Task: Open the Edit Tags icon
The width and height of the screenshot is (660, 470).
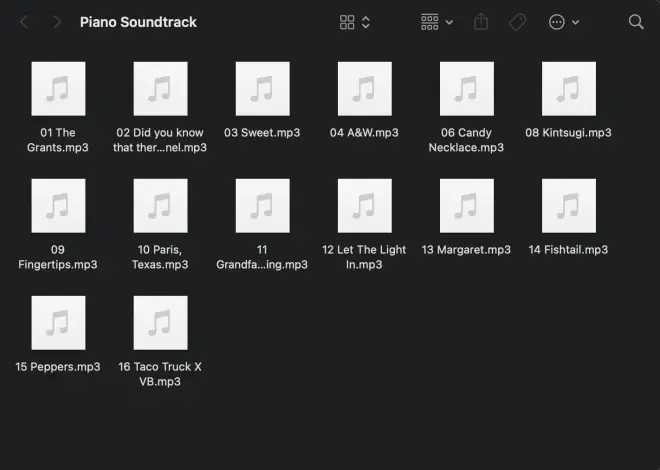Action: 517,22
